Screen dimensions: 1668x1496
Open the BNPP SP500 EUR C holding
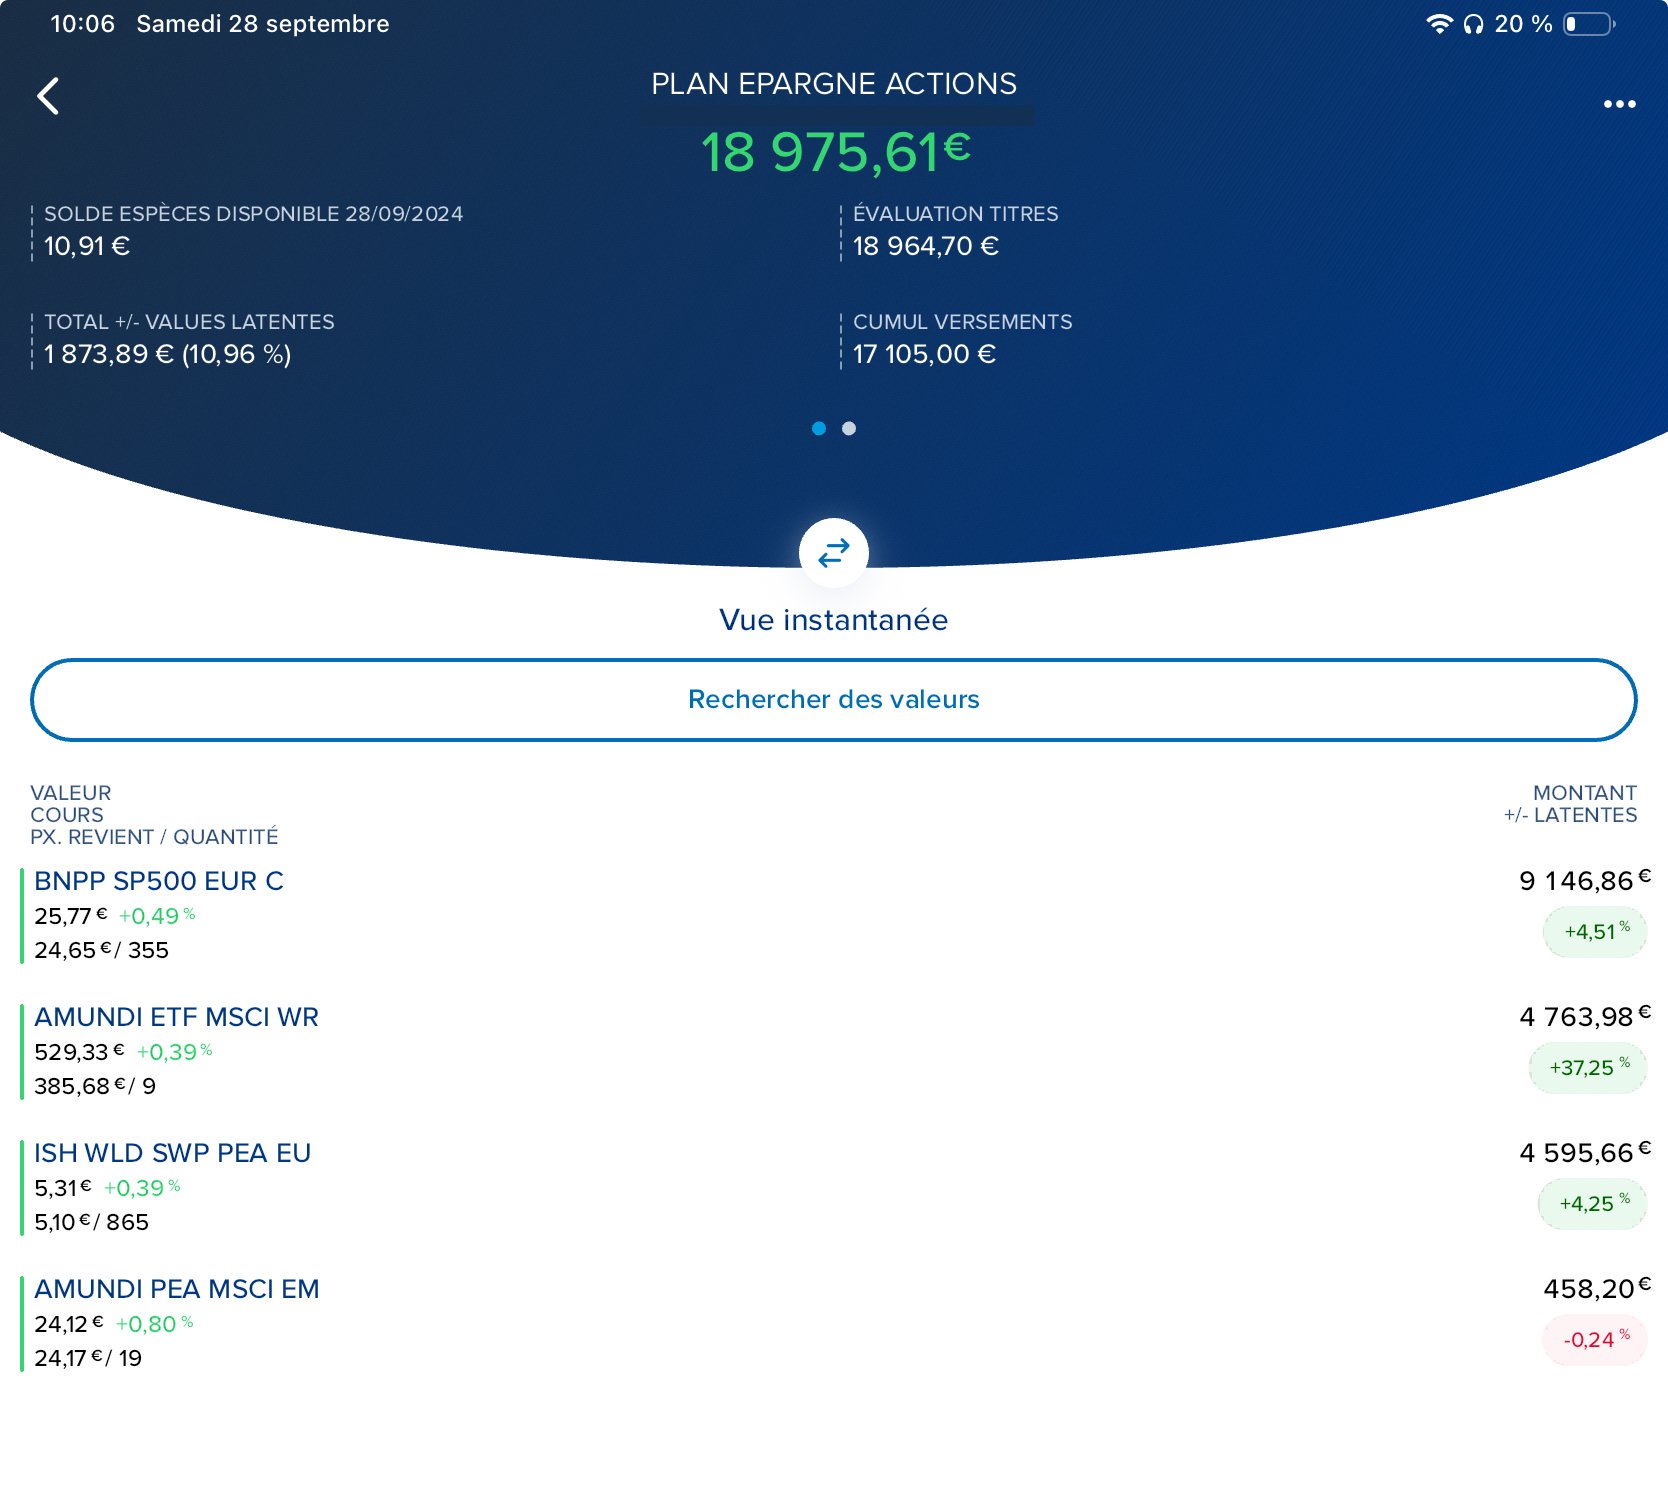pyautogui.click(x=159, y=881)
